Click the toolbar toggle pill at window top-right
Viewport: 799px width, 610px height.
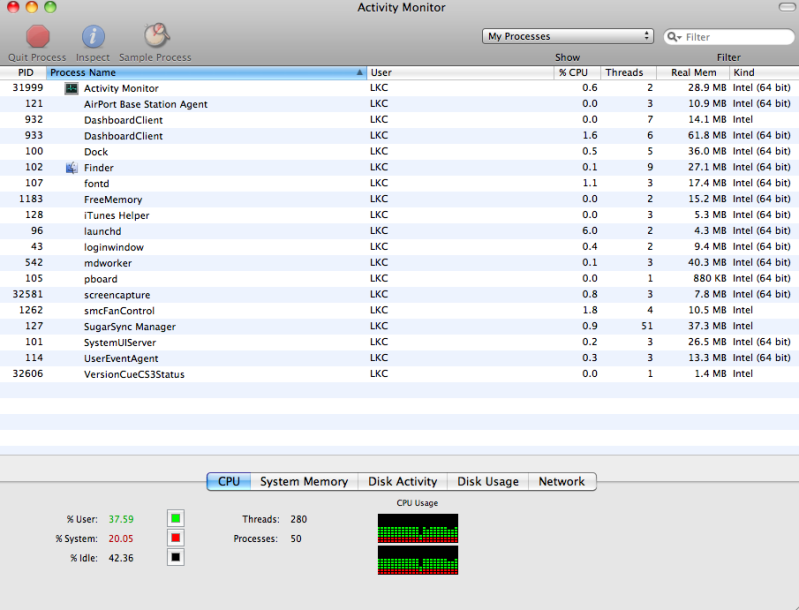(x=787, y=7)
